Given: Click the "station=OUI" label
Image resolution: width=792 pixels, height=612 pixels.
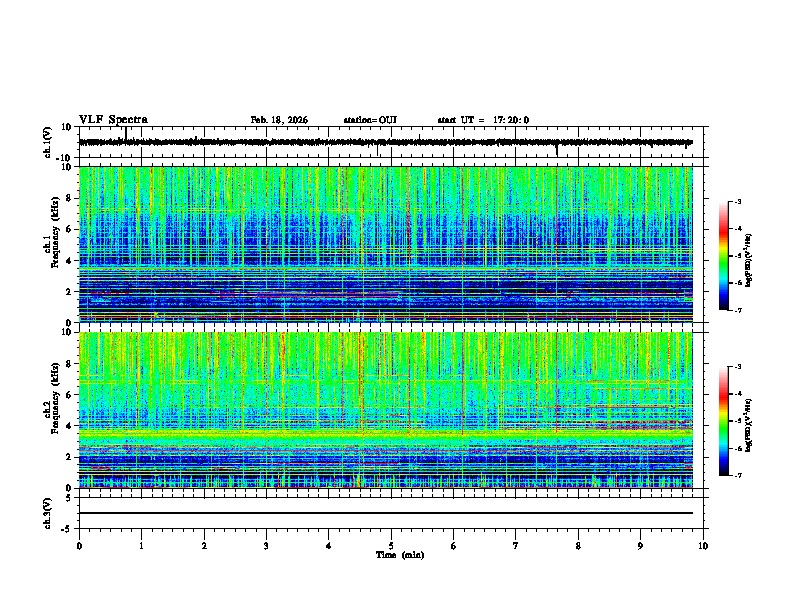Looking at the screenshot, I should pyautogui.click(x=370, y=120).
